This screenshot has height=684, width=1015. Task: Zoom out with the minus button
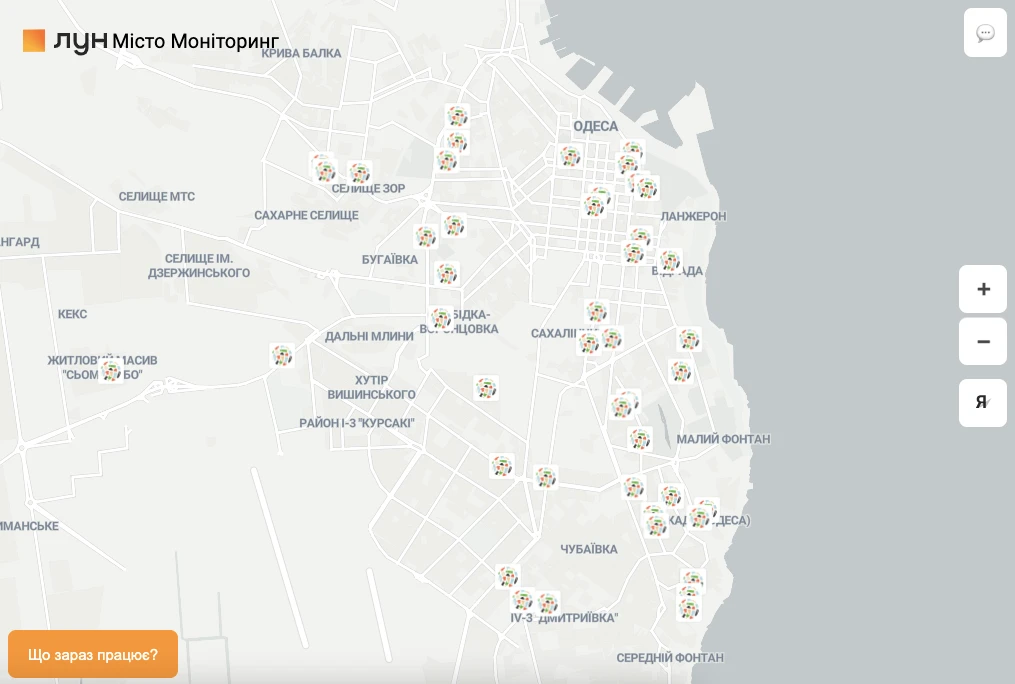(983, 342)
